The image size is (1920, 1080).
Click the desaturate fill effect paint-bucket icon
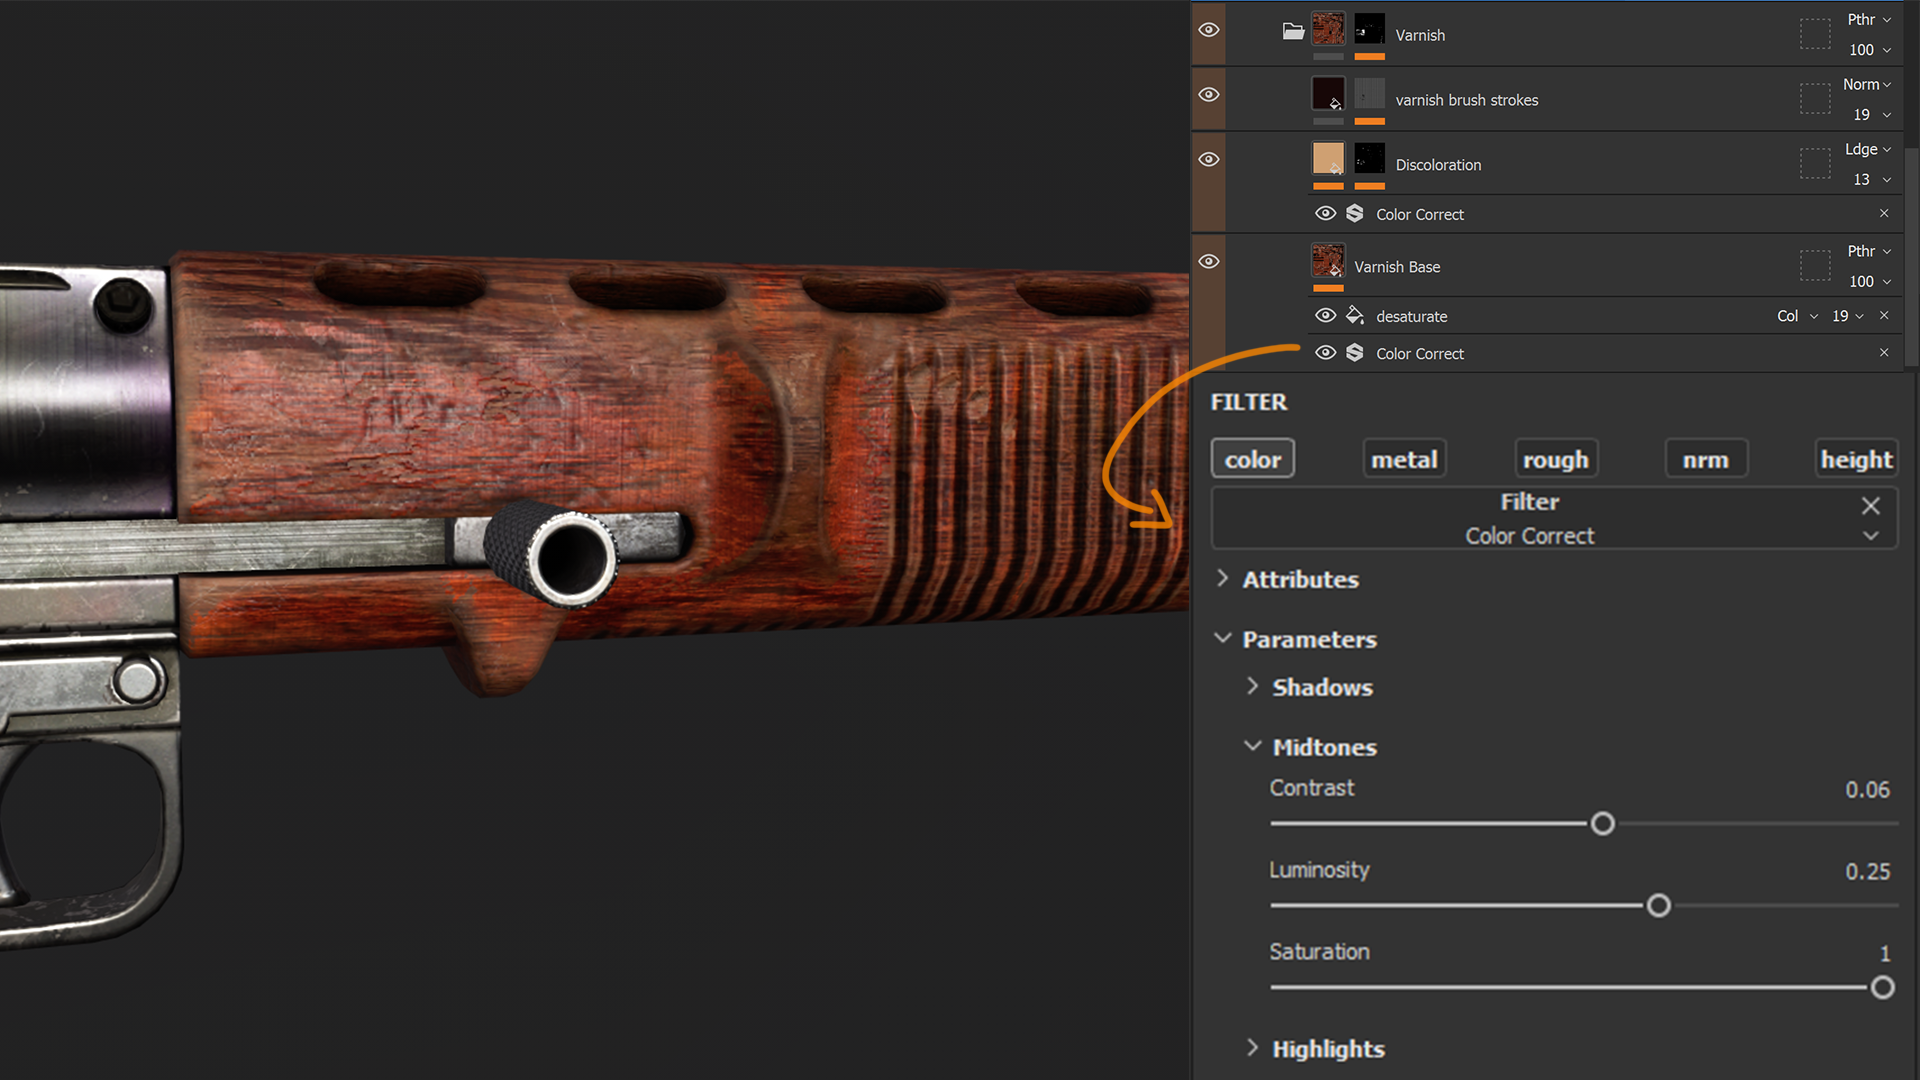coord(1355,315)
